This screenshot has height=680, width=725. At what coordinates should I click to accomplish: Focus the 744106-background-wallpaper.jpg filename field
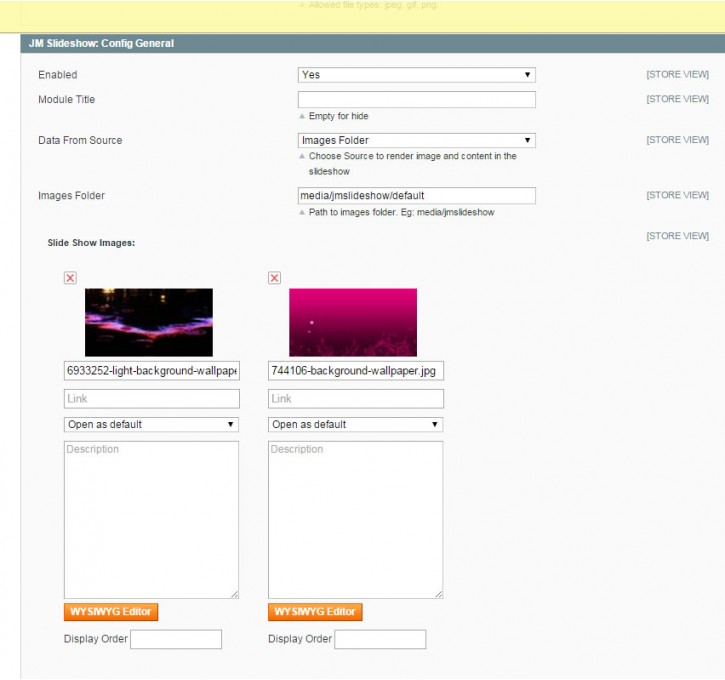click(355, 370)
